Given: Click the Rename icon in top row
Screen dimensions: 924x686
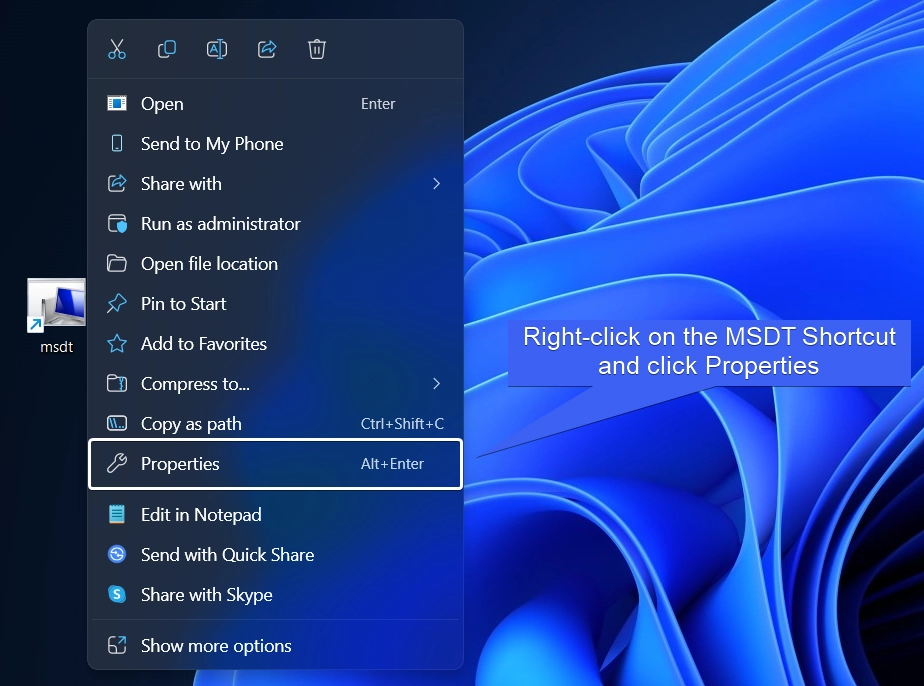Looking at the screenshot, I should pos(217,49).
